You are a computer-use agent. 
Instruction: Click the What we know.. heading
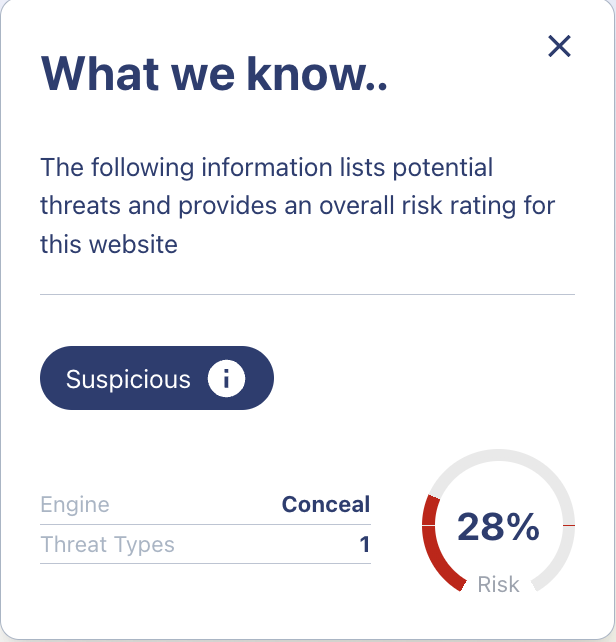[x=214, y=74]
